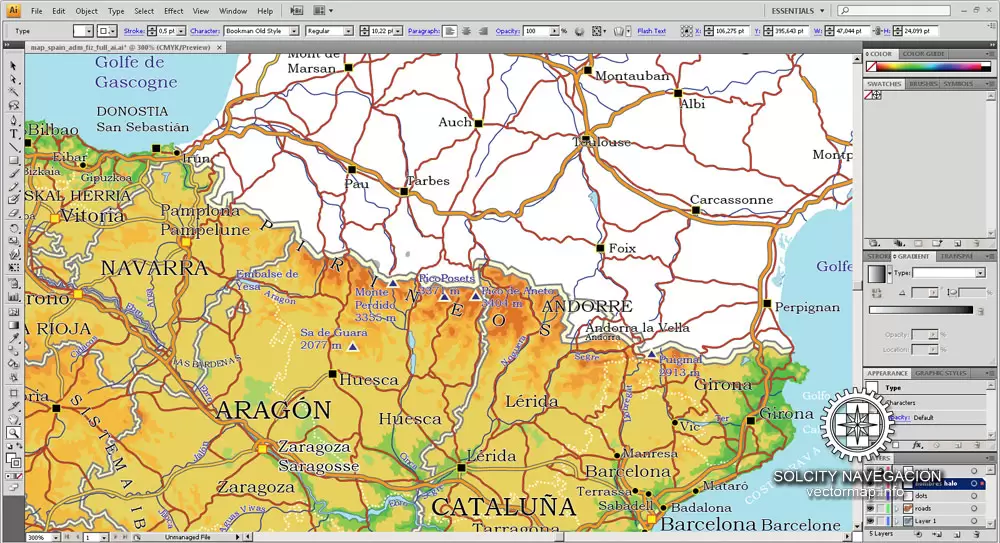
Task: Select the Gradient tool in toolbar
Action: pos(13,324)
